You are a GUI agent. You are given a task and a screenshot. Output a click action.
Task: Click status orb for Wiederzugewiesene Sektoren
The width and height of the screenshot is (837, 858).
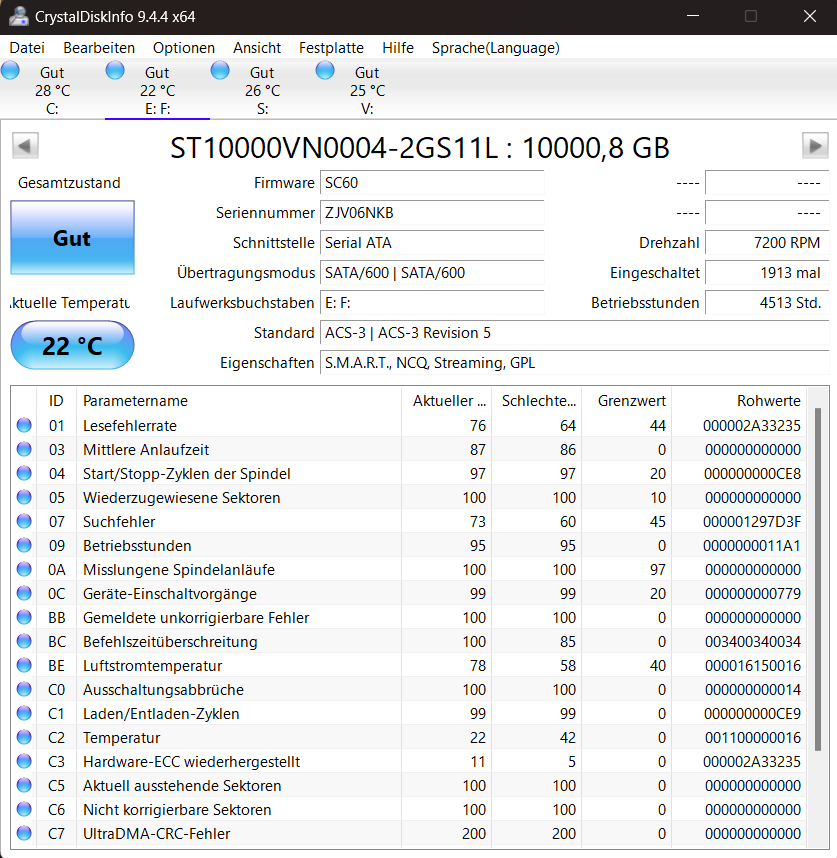[24, 497]
